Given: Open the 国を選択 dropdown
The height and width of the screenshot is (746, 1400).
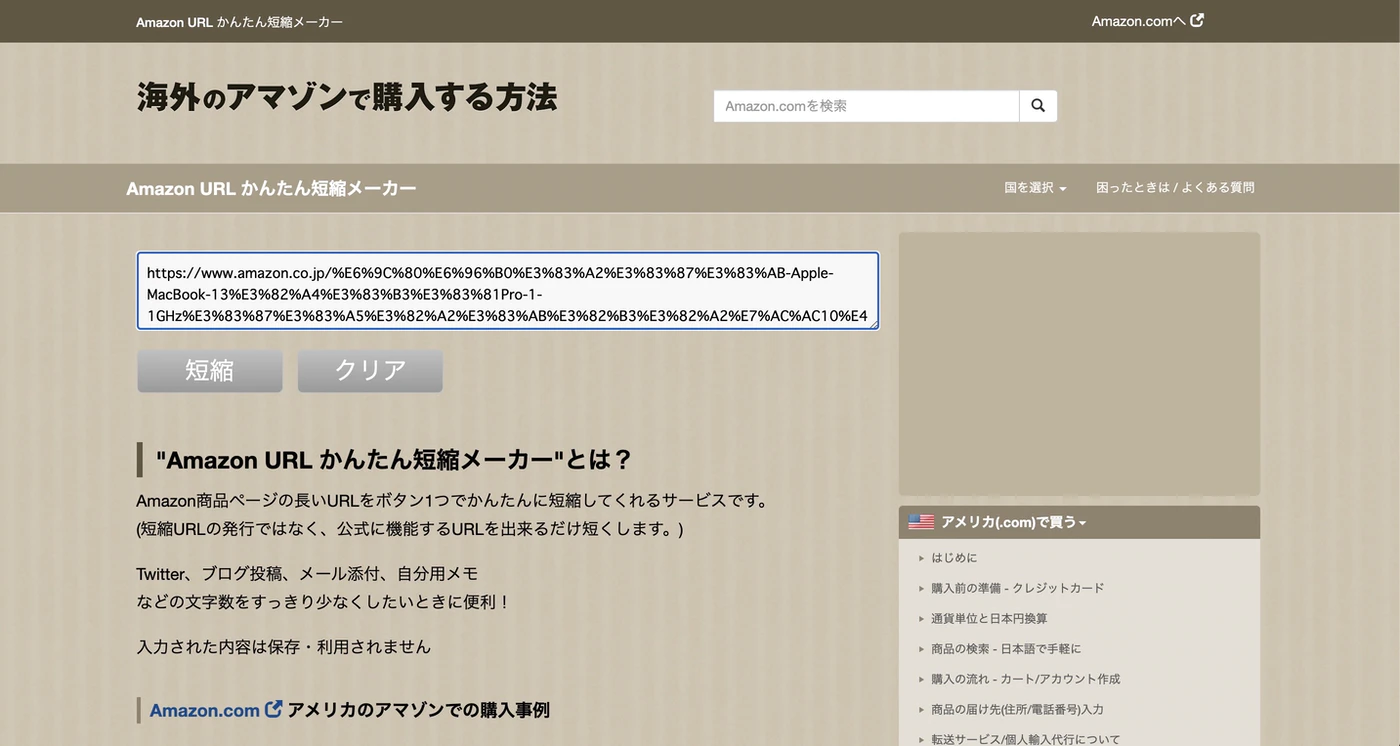Looking at the screenshot, I should 1035,188.
